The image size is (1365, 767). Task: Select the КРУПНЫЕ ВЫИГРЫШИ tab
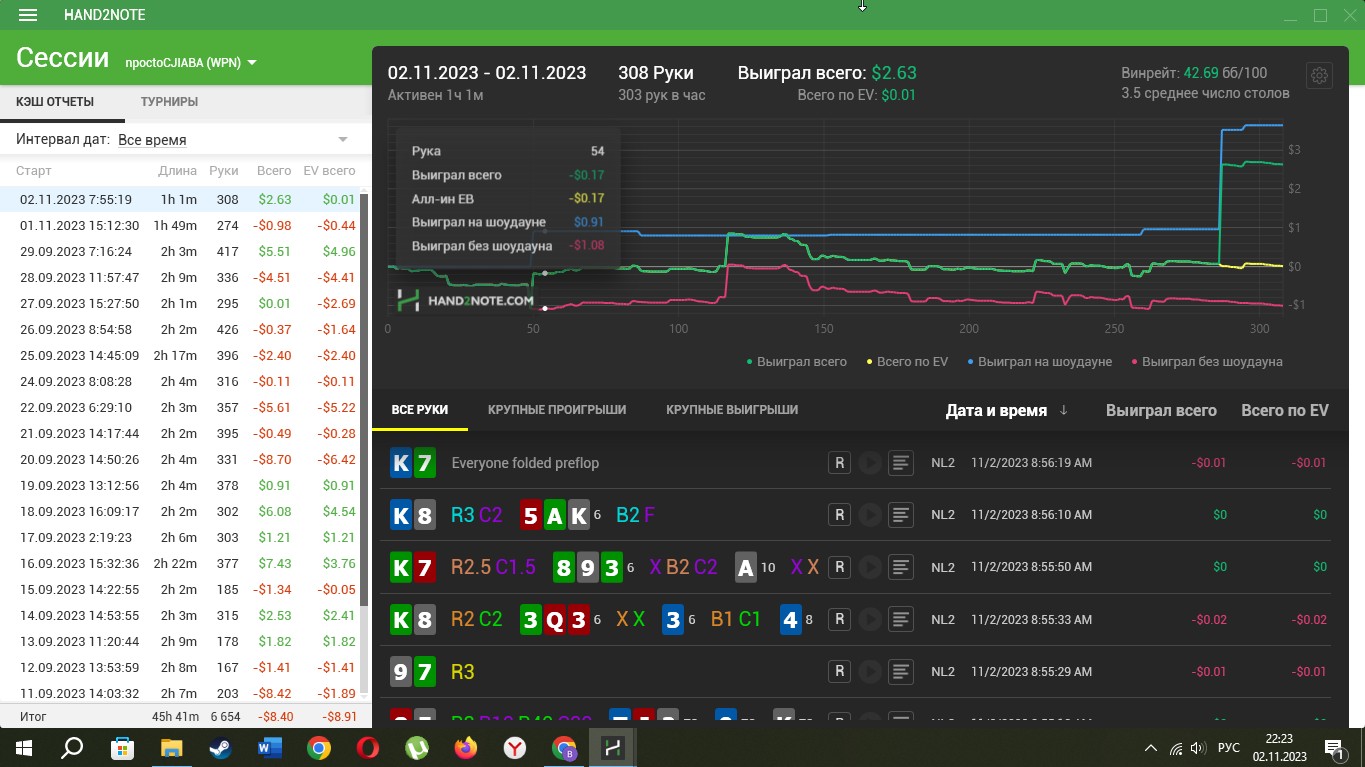pos(732,410)
